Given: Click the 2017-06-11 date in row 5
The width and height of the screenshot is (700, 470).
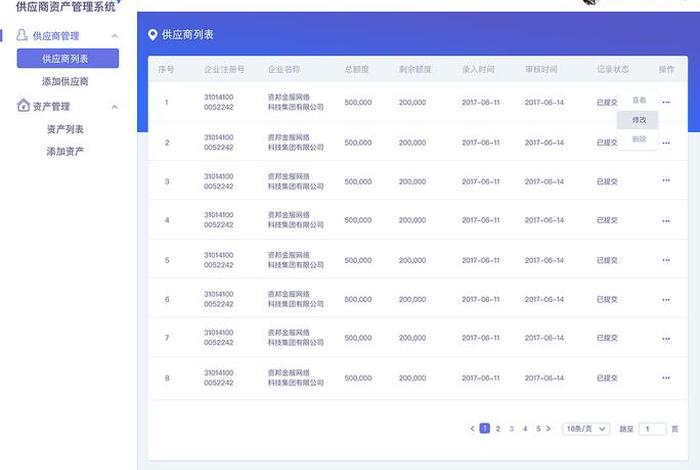Looking at the screenshot, I should (481, 260).
